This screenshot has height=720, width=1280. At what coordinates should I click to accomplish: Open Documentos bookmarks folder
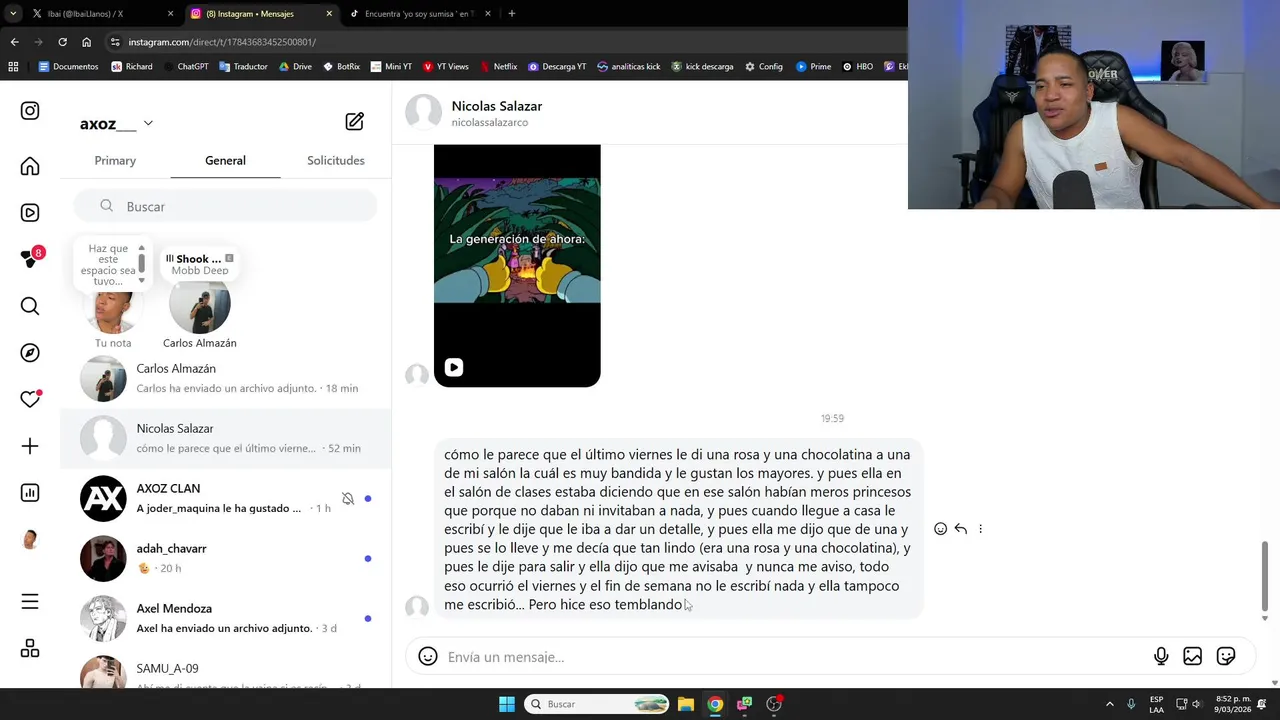tap(68, 67)
